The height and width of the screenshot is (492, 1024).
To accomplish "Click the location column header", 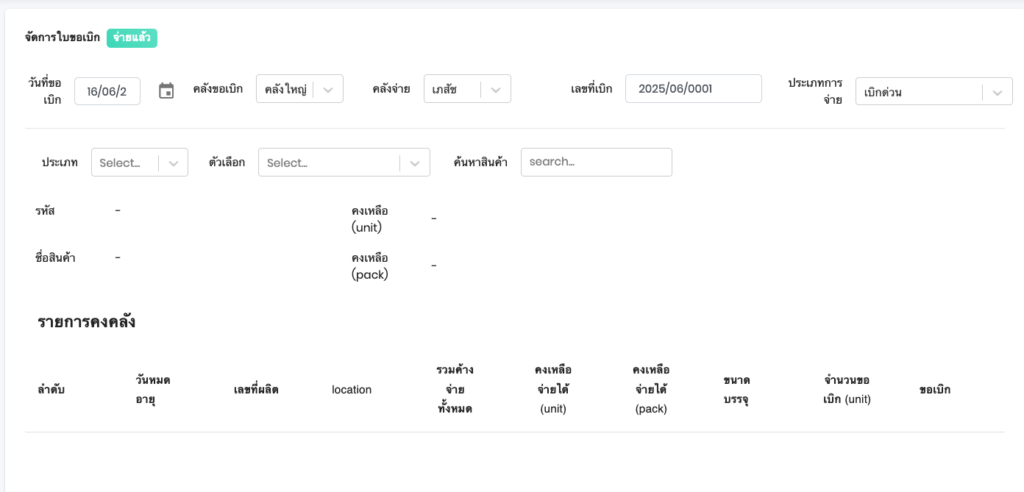I will [351, 389].
